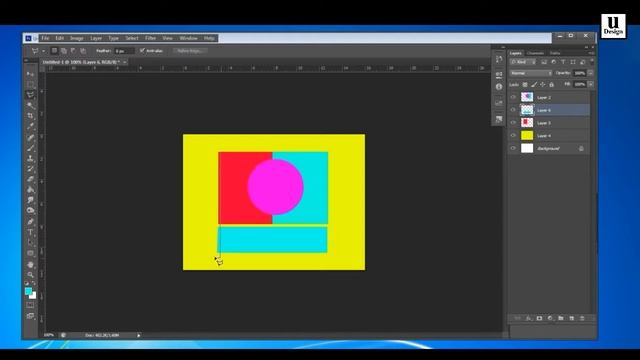Create a new layer
This screenshot has width=640, height=360.
click(x=571, y=318)
